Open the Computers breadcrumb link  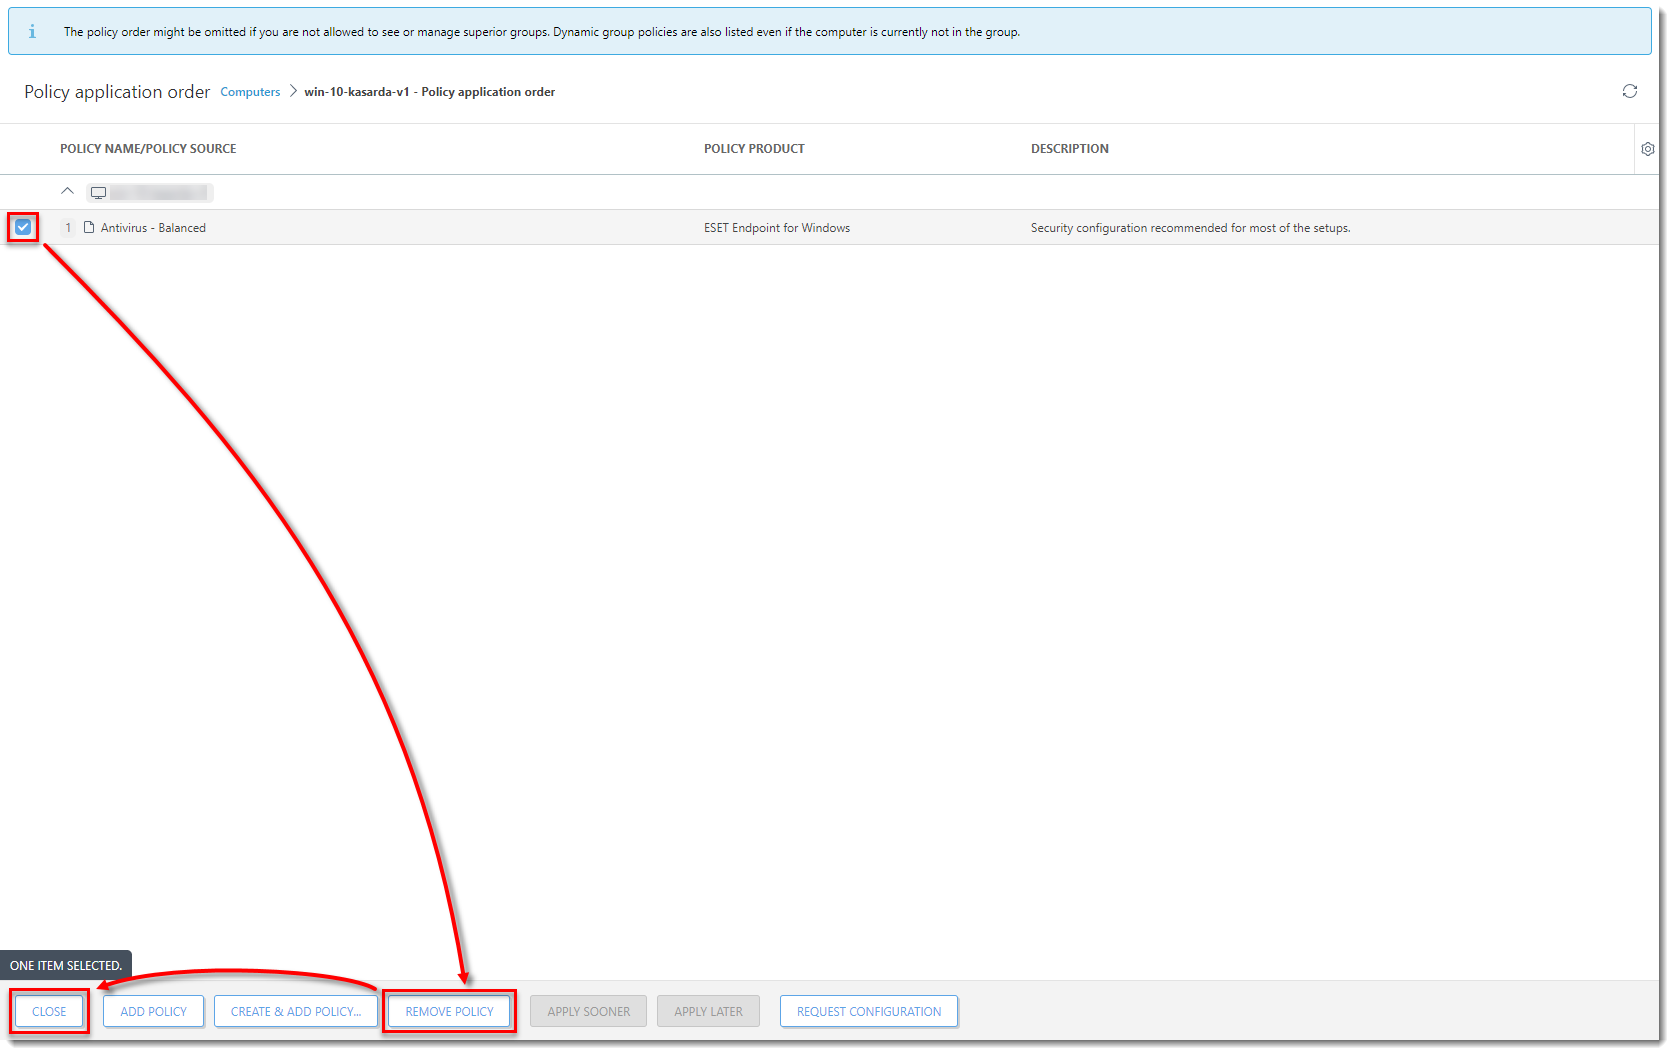click(x=249, y=91)
